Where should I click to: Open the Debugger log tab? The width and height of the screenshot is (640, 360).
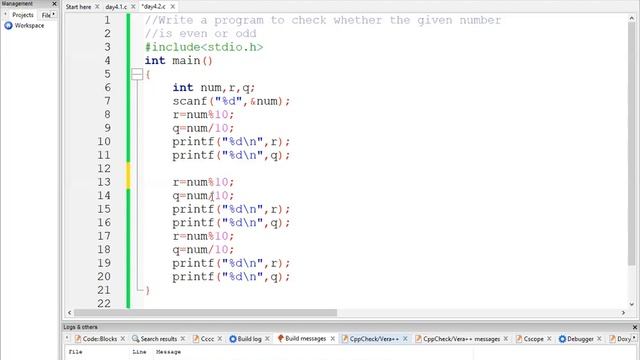point(580,339)
